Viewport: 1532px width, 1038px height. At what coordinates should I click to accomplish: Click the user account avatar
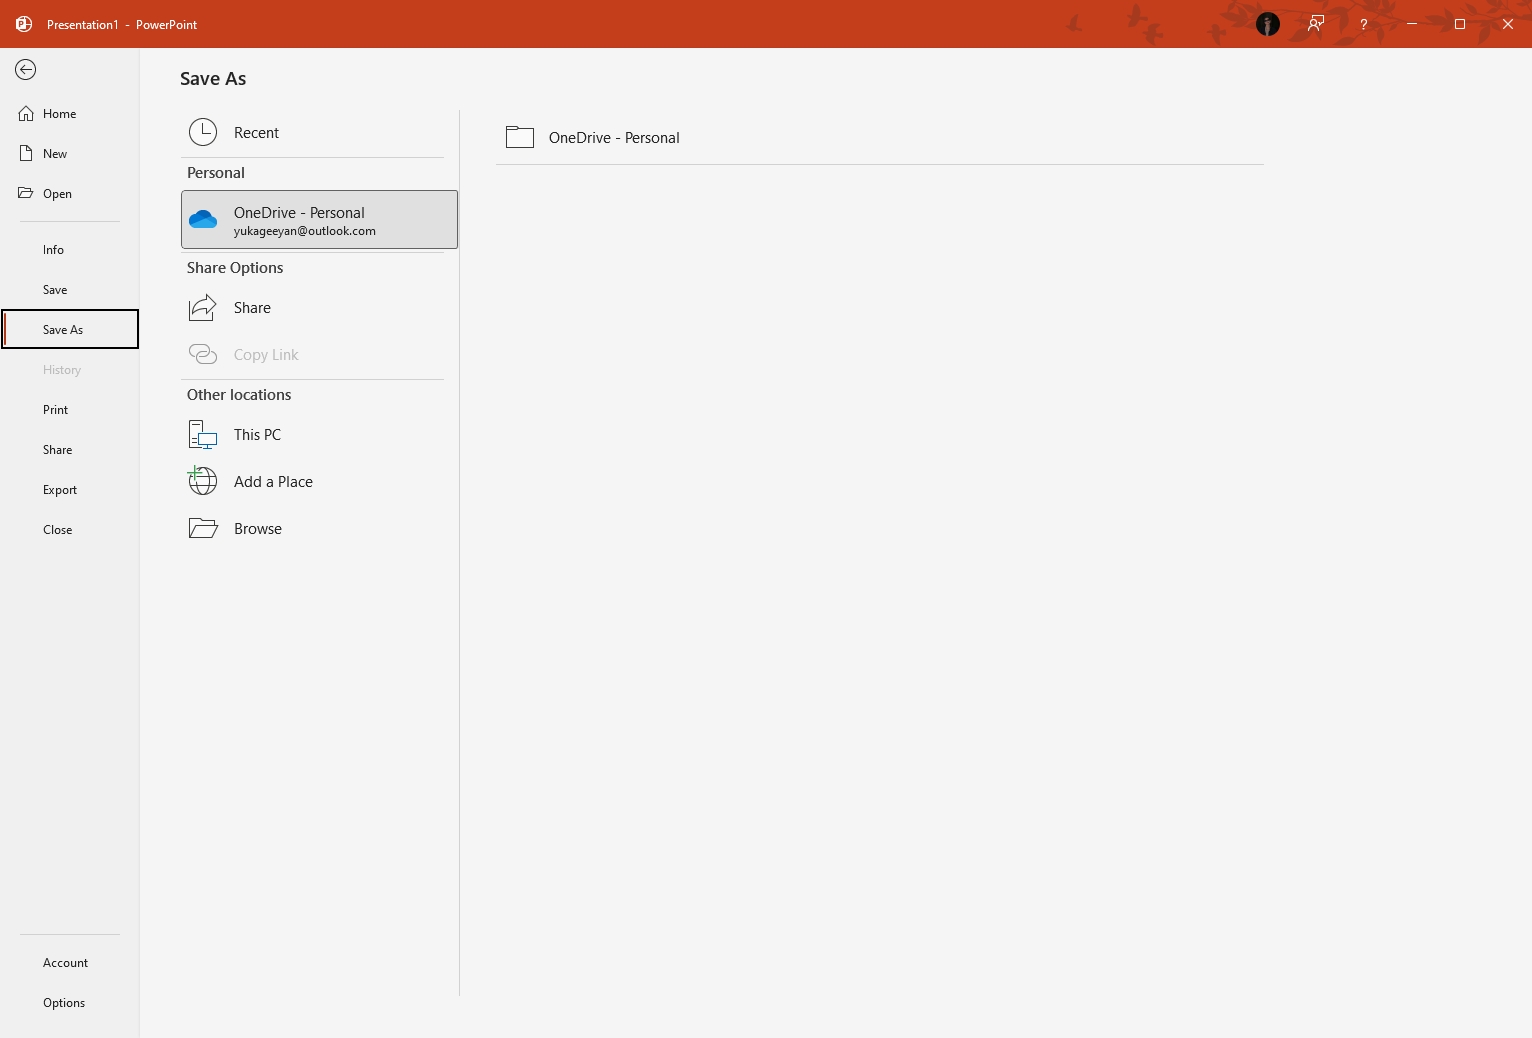click(1268, 24)
